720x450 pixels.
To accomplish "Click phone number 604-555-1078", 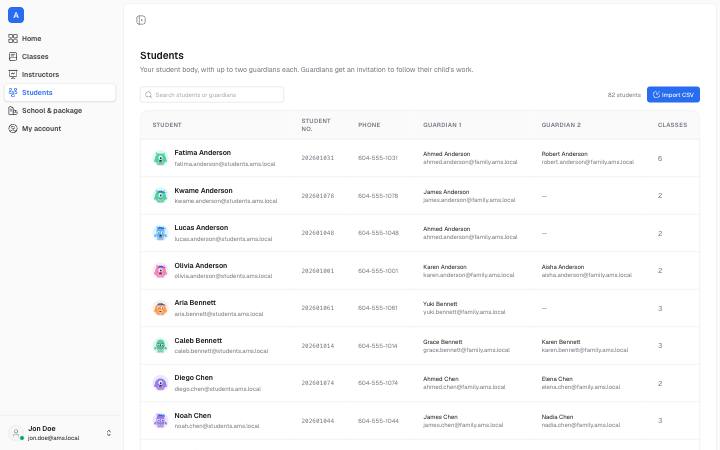I will click(378, 196).
